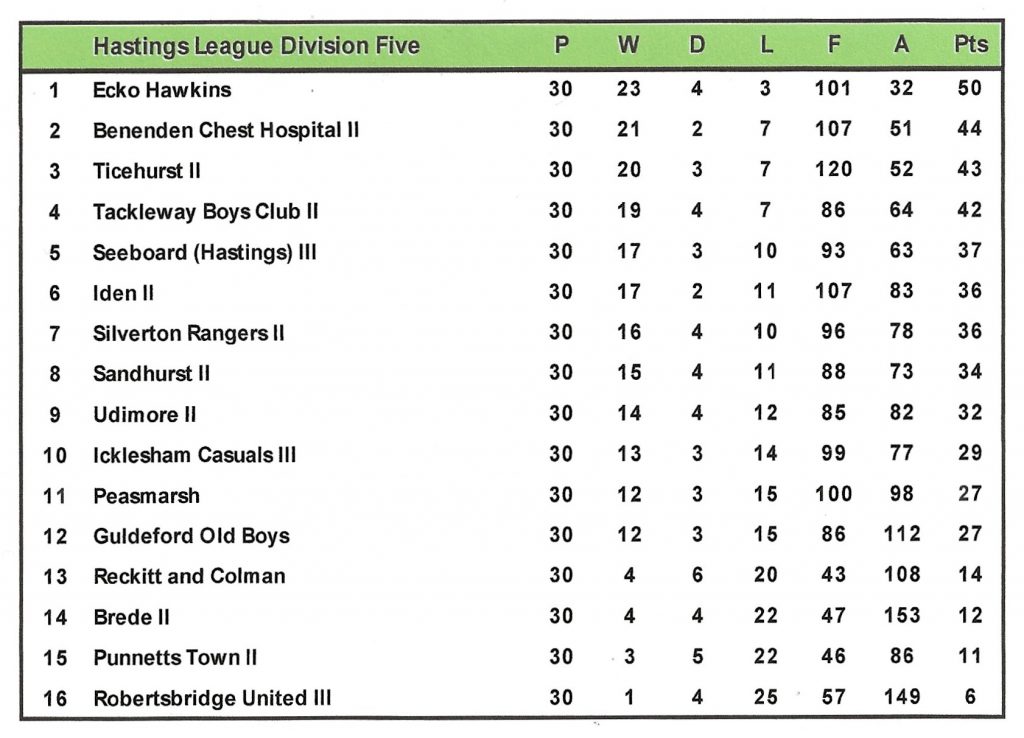Click Icklesham Casuals III team name
This screenshot has width=1024, height=738.
(x=194, y=456)
